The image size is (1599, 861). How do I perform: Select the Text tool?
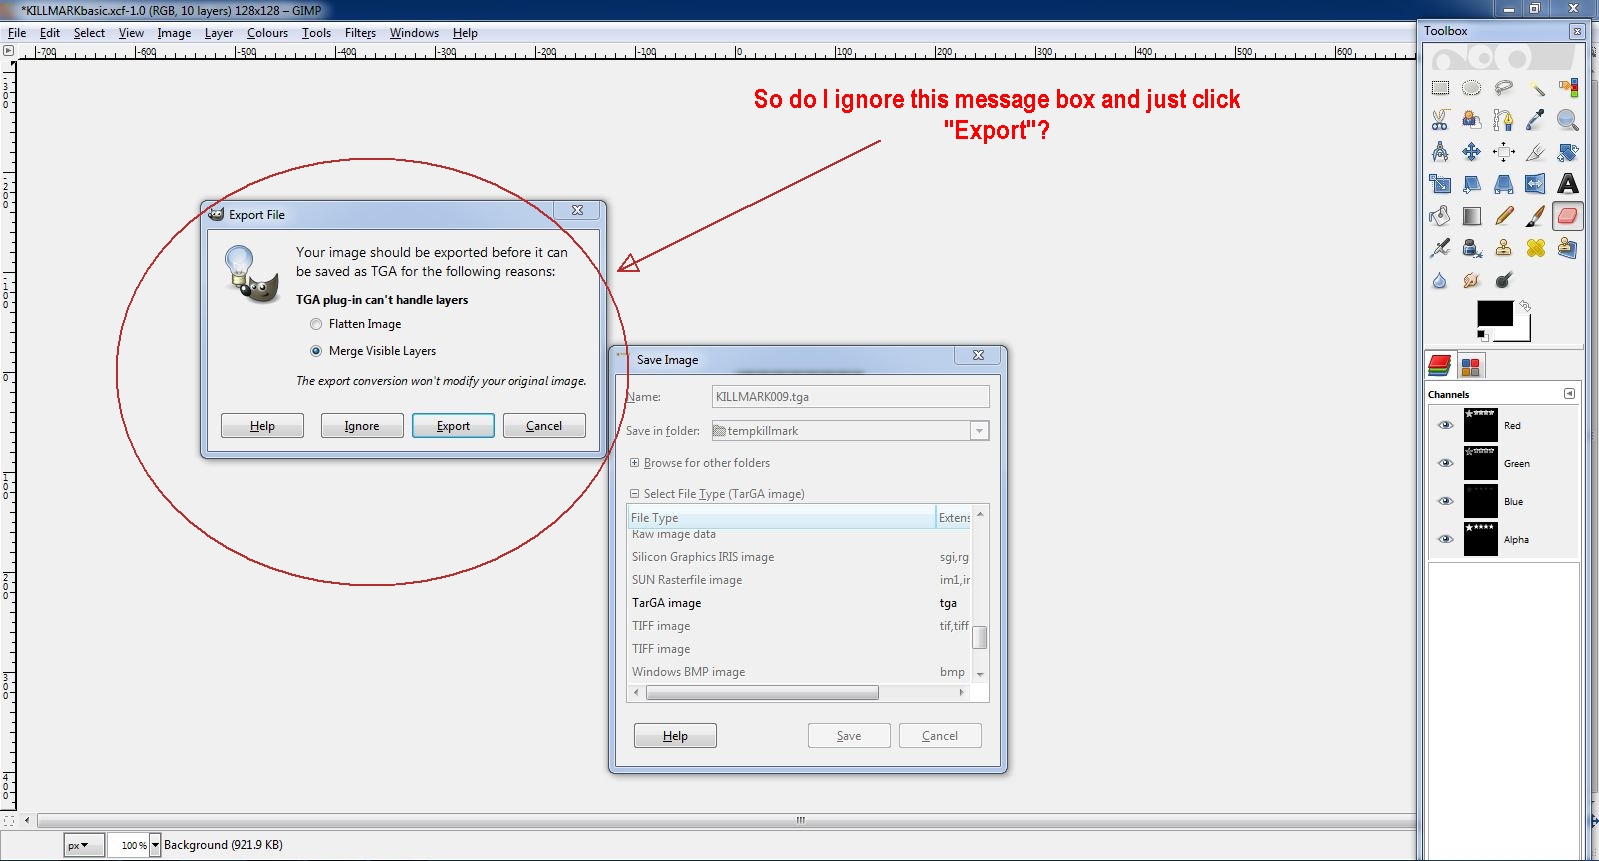tap(1568, 184)
